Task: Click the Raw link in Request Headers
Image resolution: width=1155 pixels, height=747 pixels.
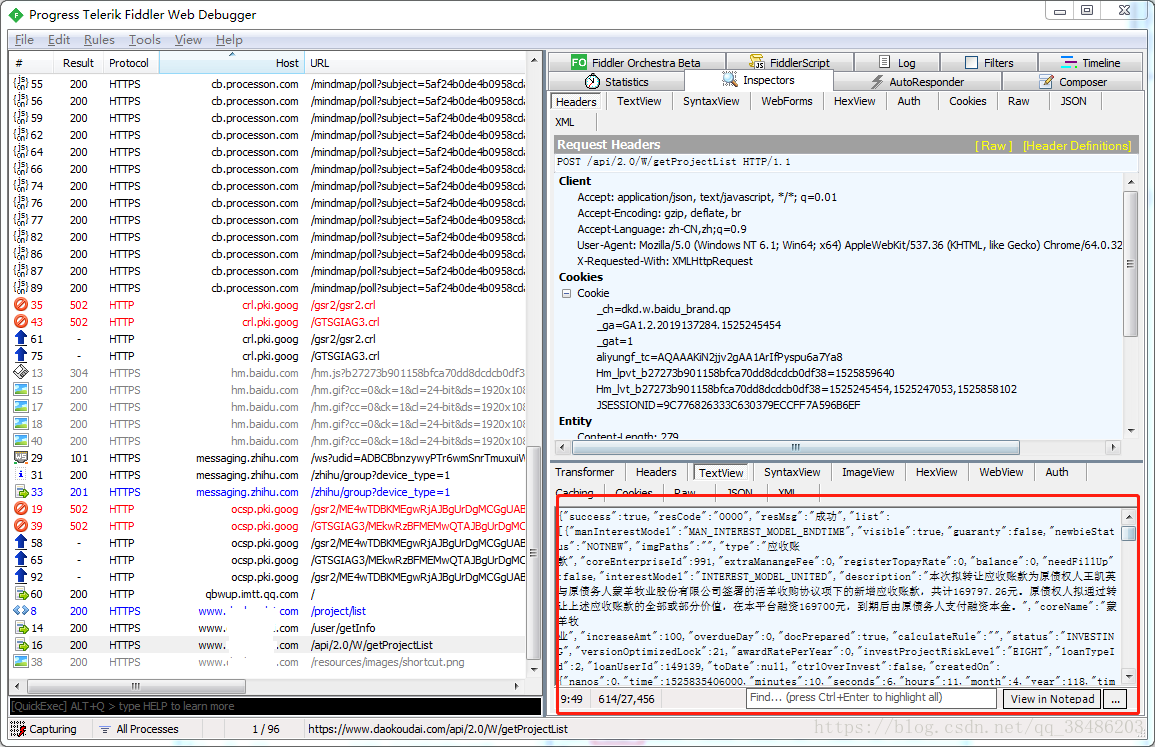Action: pyautogui.click(x=994, y=146)
